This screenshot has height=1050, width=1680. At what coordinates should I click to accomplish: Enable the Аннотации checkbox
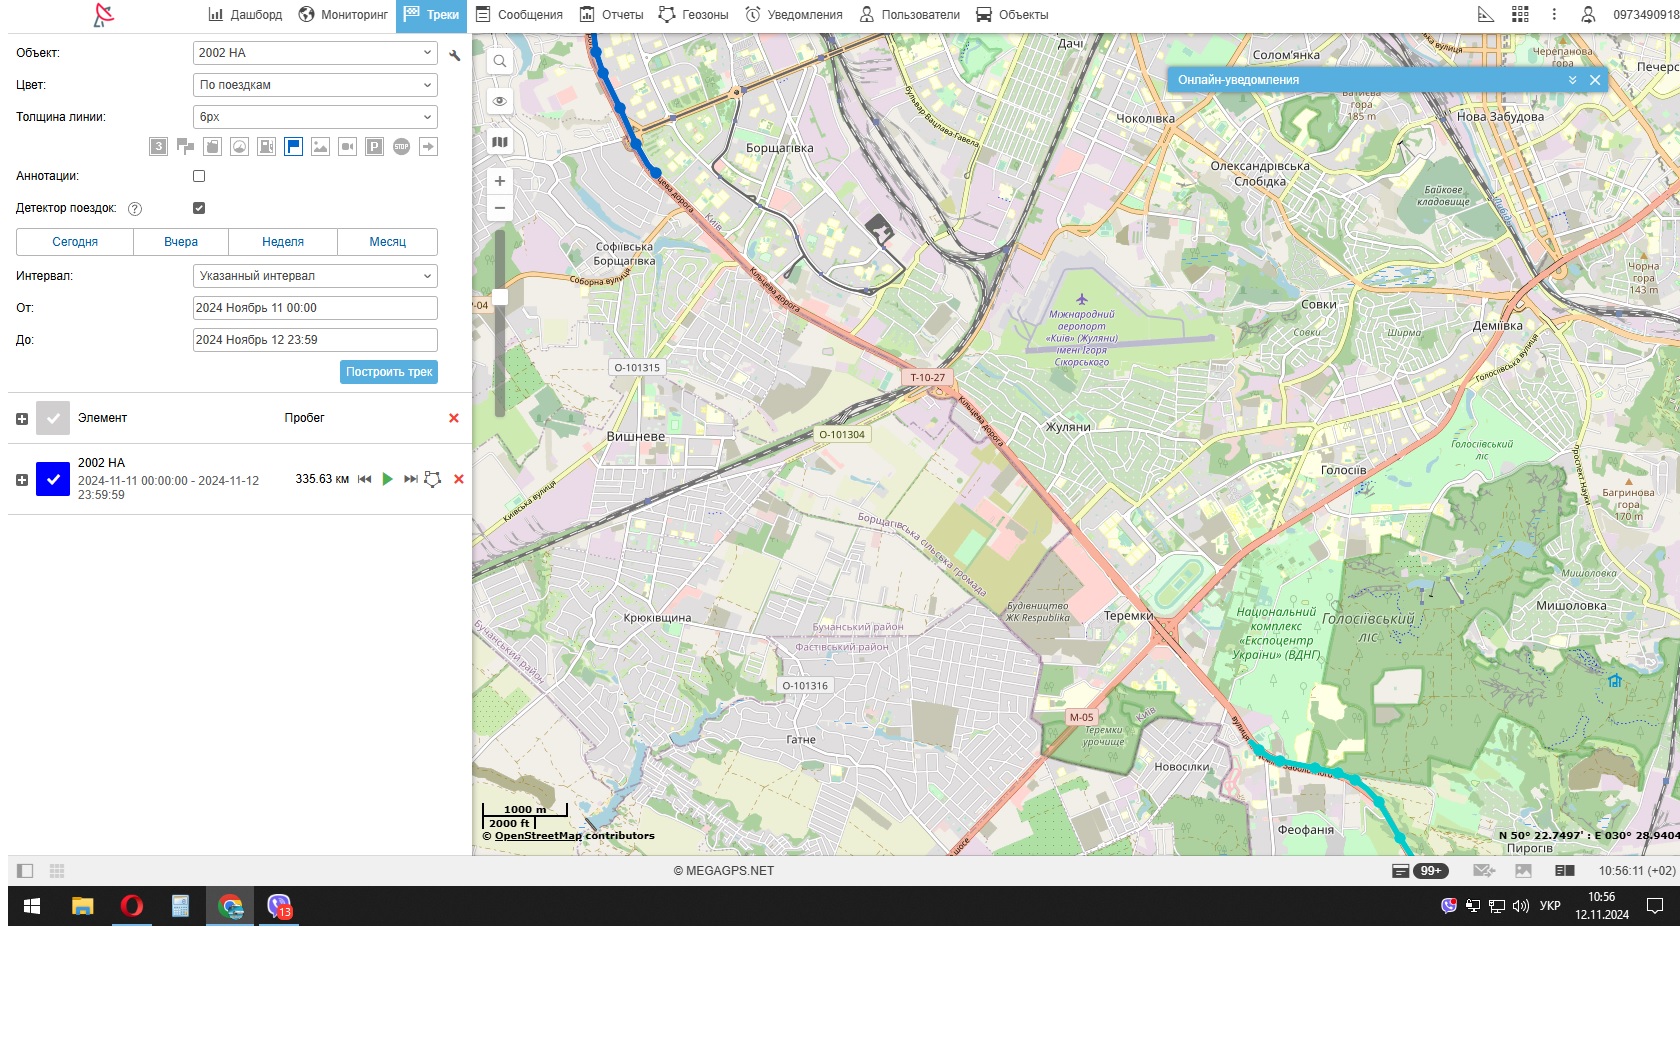click(x=199, y=176)
